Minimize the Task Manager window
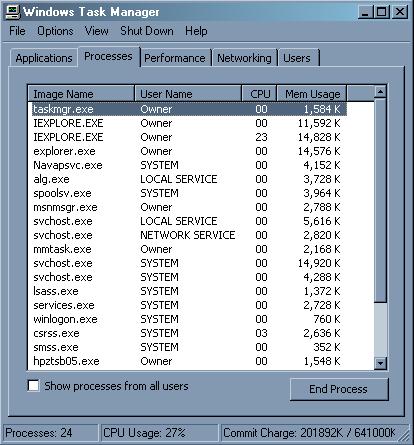The height and width of the screenshot is (445, 414). pyautogui.click(x=366, y=12)
